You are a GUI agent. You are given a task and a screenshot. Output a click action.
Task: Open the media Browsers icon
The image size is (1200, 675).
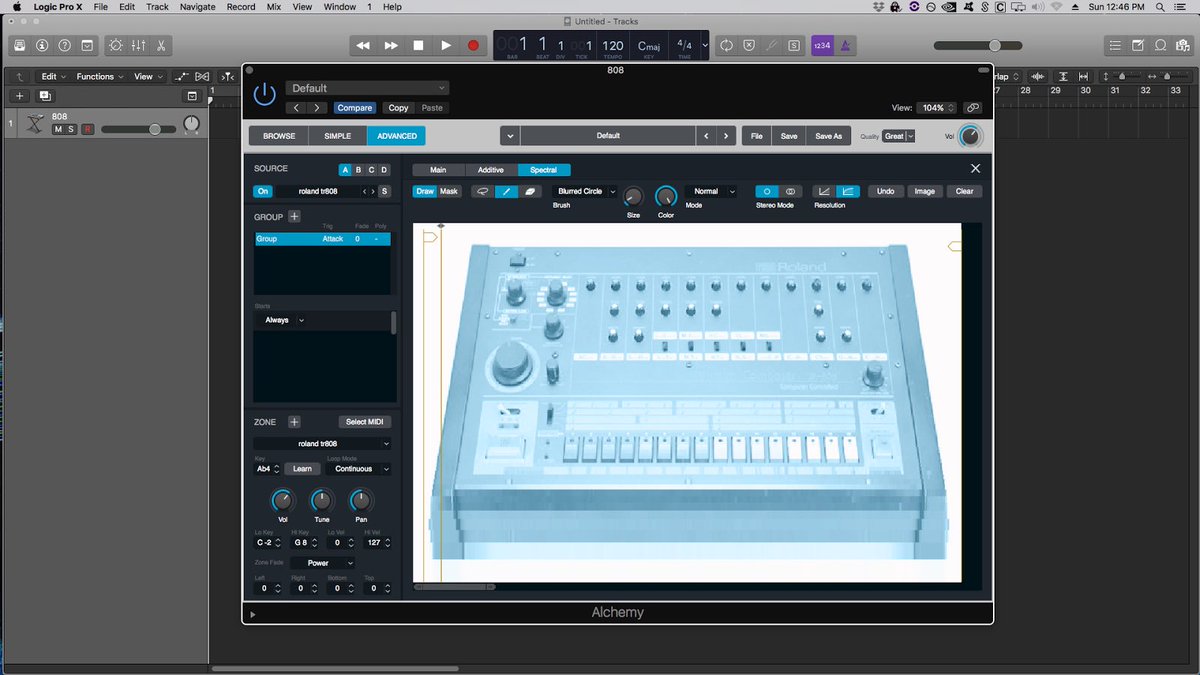1182,46
